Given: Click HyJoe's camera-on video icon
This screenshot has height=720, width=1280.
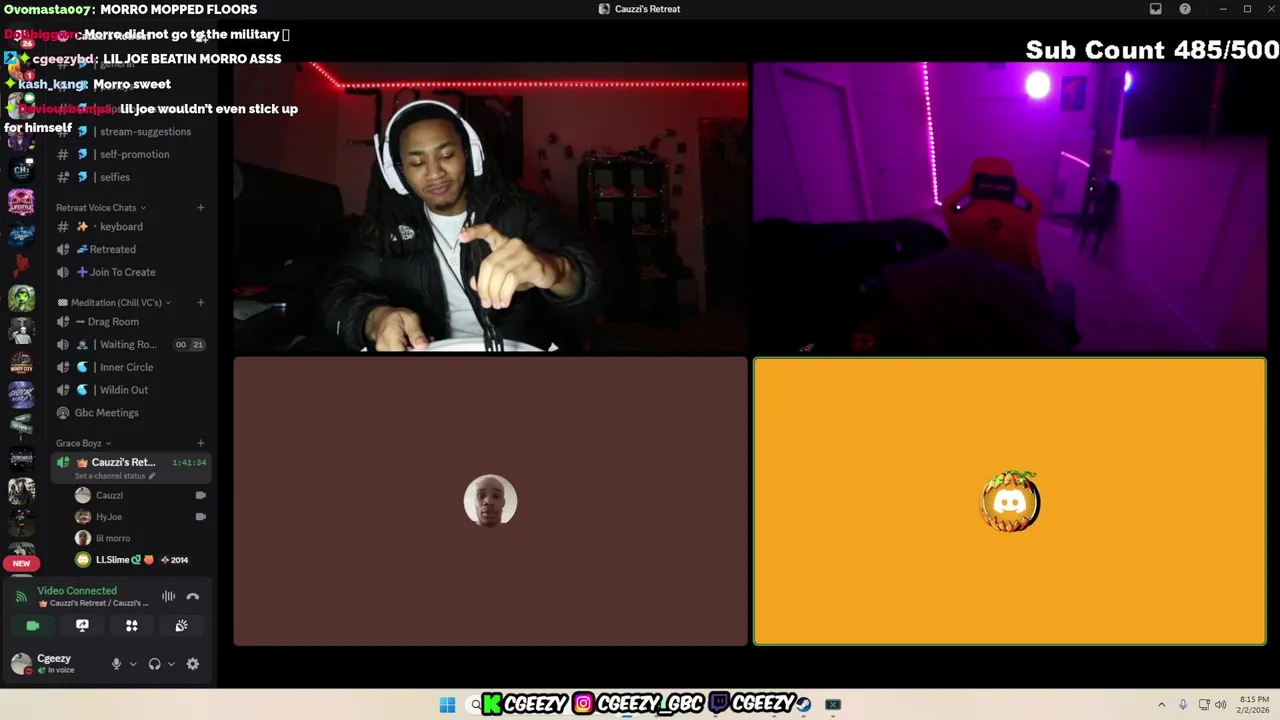Looking at the screenshot, I should tap(200, 517).
